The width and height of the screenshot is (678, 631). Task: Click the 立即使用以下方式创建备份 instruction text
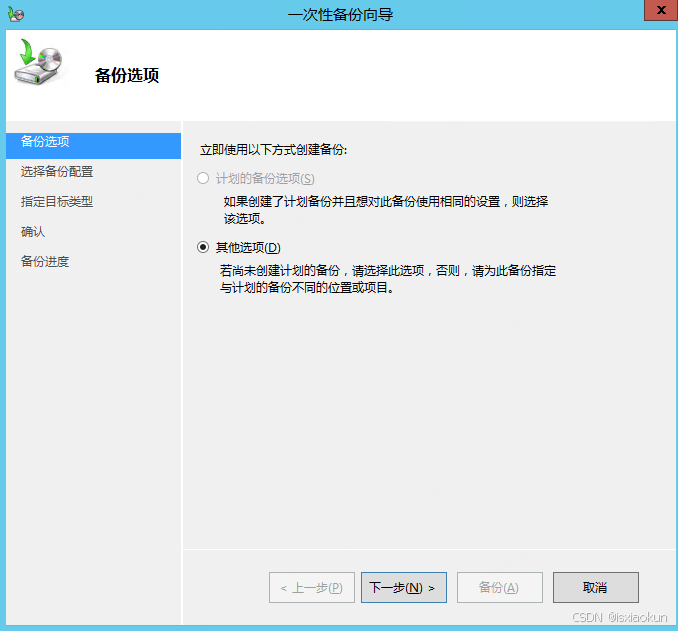coord(280,149)
